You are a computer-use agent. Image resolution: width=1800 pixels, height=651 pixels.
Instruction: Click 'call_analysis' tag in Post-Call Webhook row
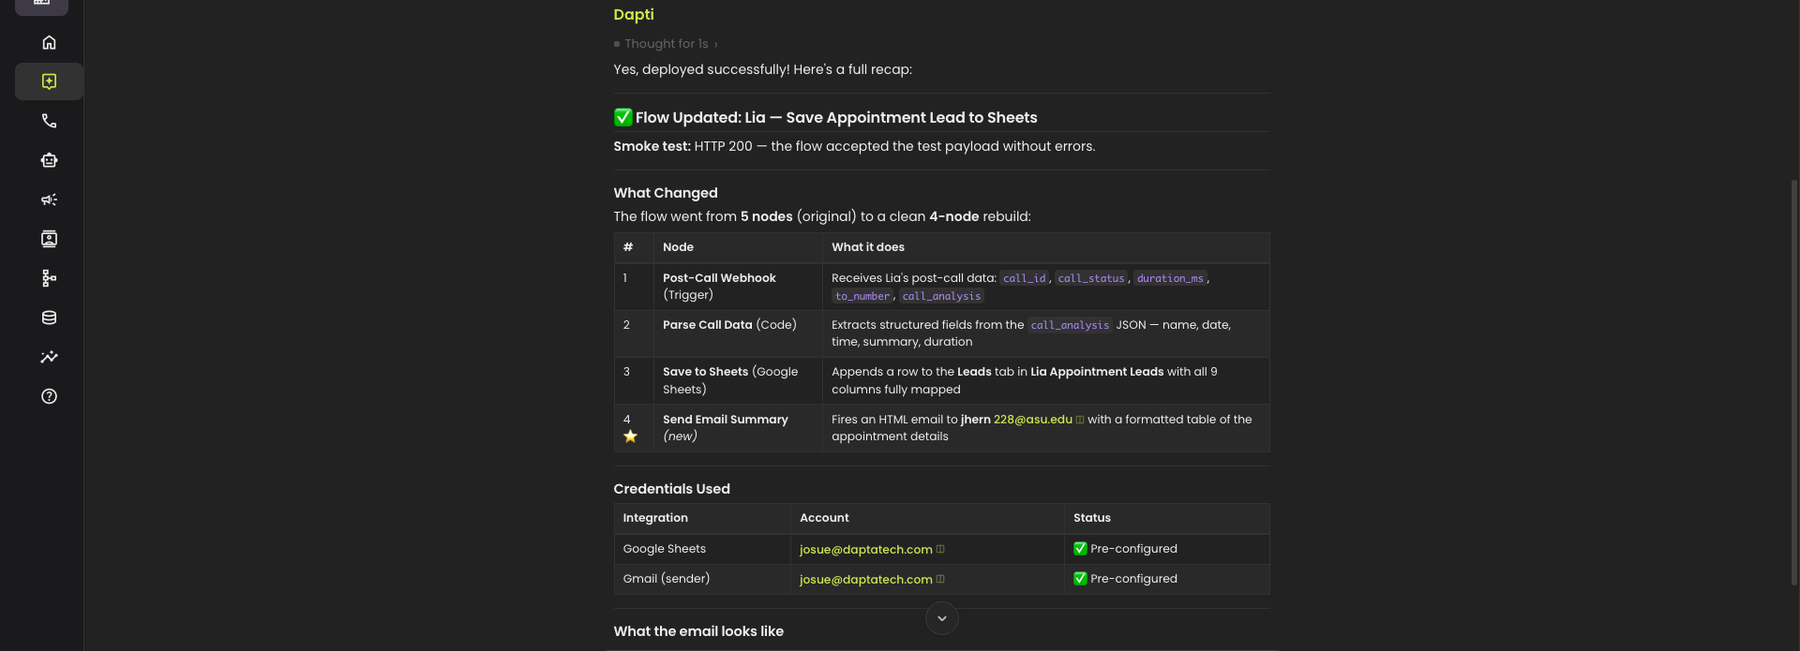point(941,296)
